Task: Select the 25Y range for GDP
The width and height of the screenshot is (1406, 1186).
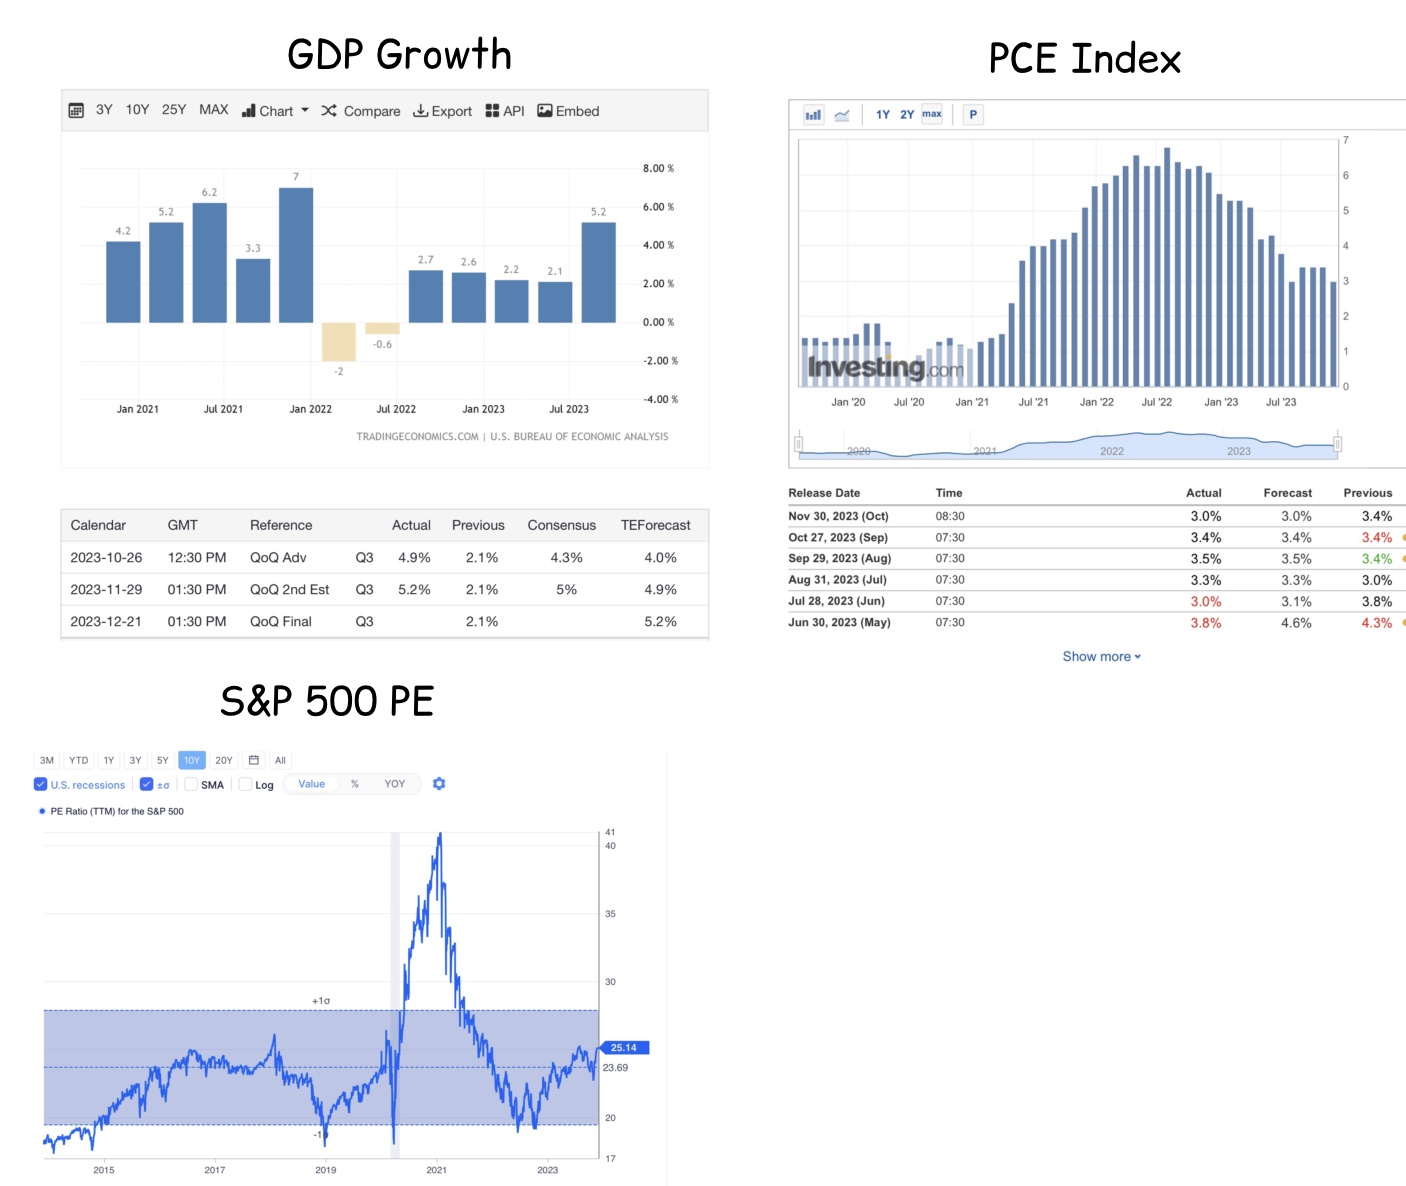Action: point(174,110)
